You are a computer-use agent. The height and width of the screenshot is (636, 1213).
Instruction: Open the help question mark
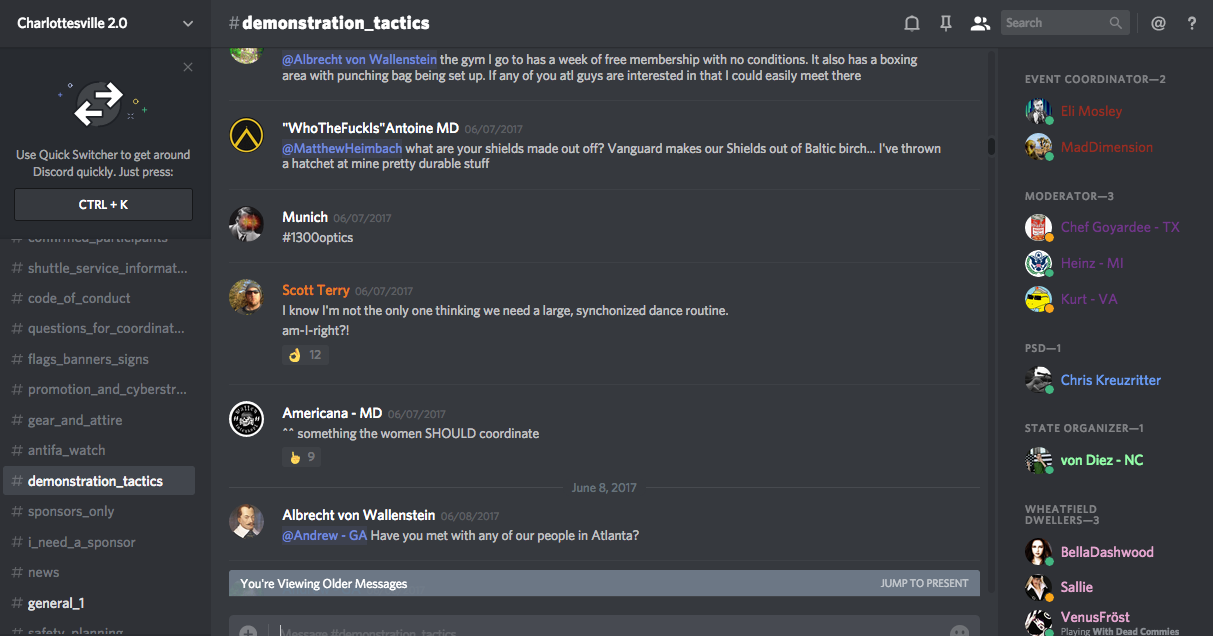pos(1192,23)
